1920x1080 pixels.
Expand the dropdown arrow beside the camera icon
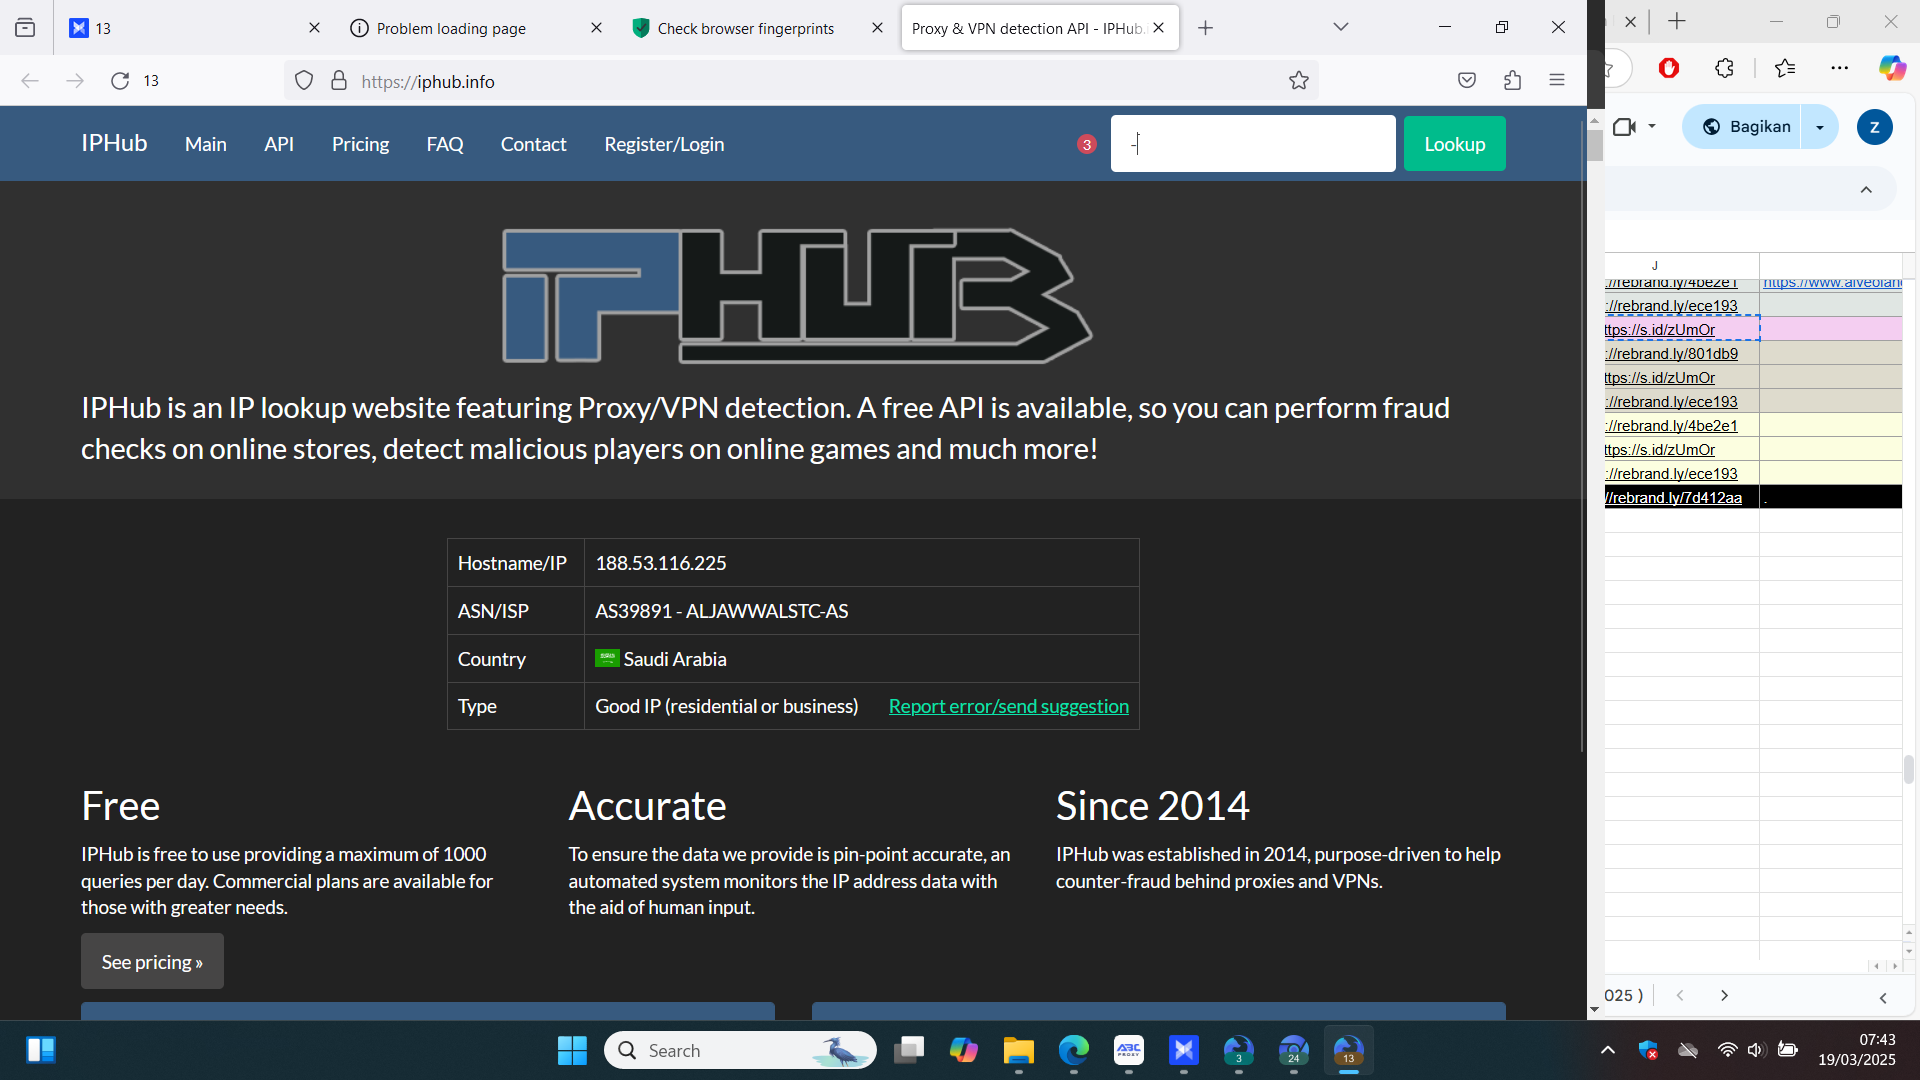pyautogui.click(x=1652, y=127)
